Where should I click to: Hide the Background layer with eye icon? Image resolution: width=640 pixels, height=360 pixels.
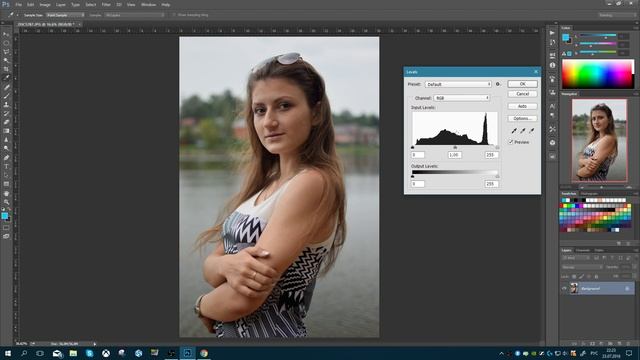point(564,289)
